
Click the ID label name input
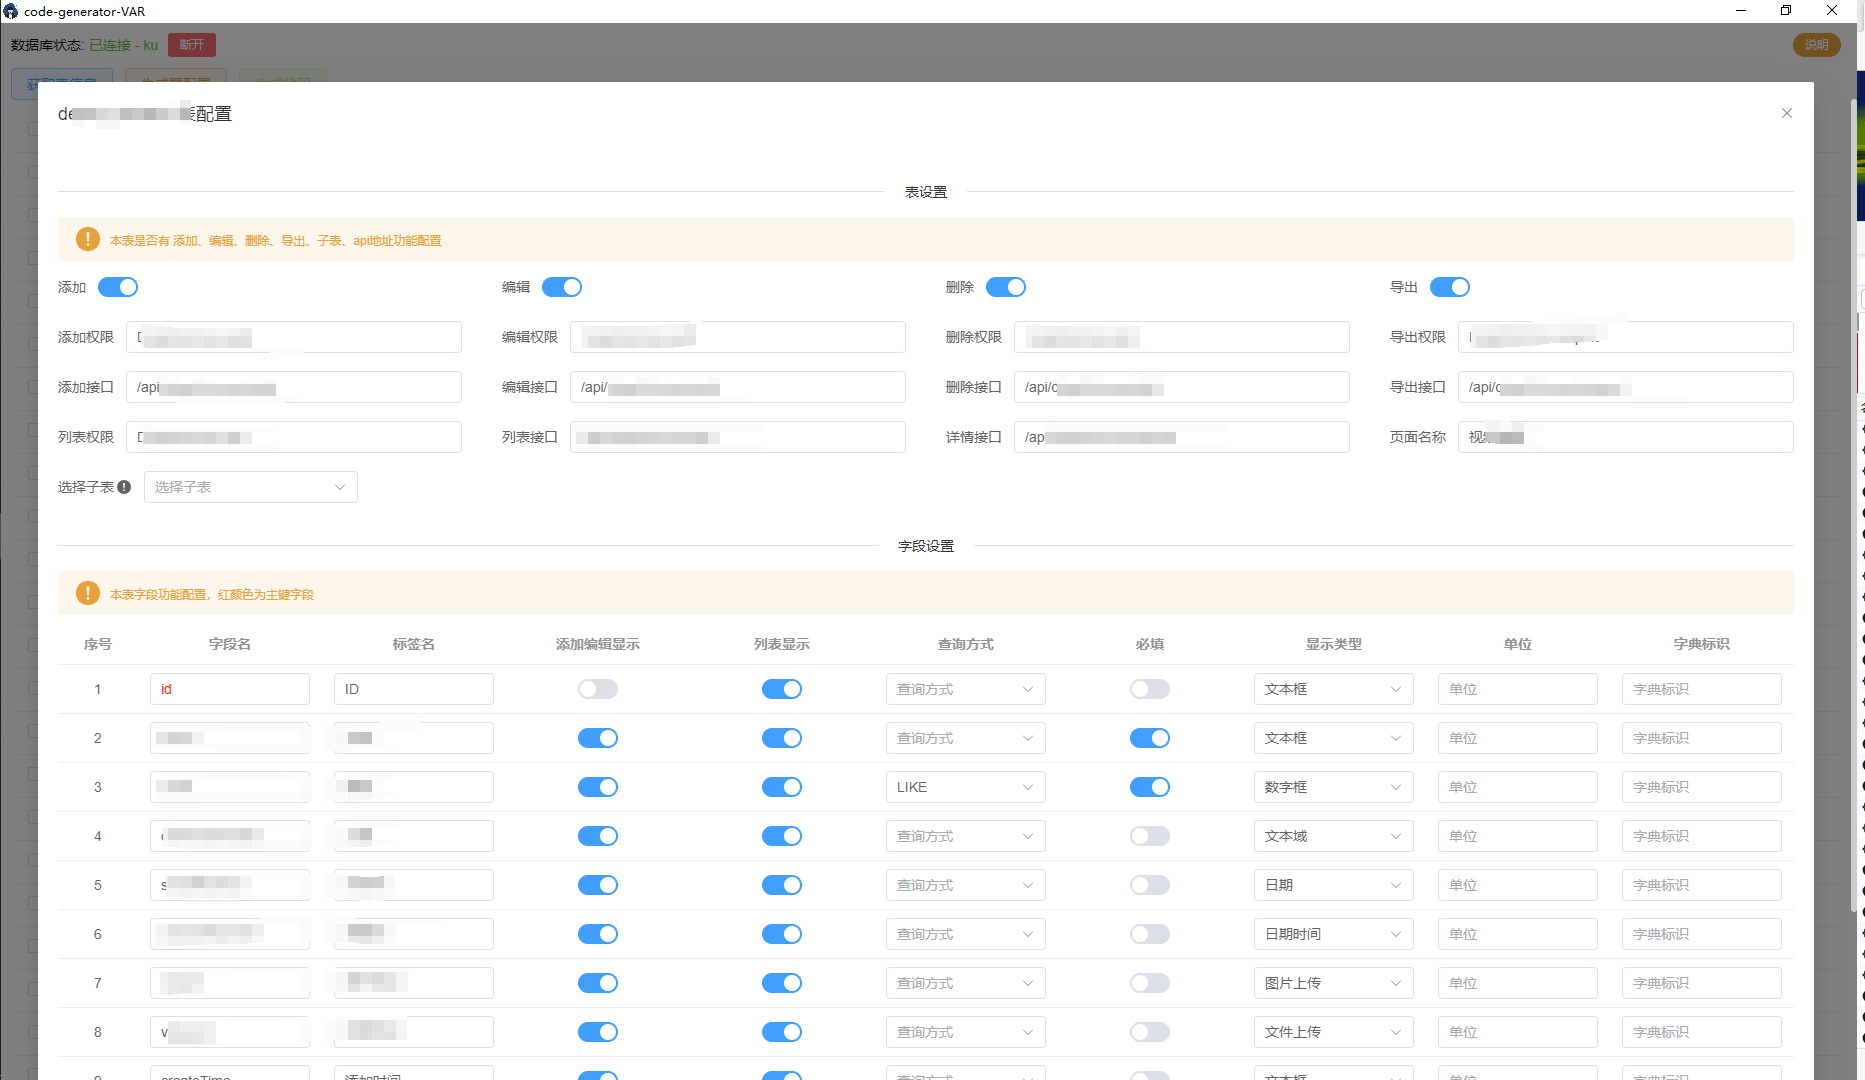coord(414,689)
